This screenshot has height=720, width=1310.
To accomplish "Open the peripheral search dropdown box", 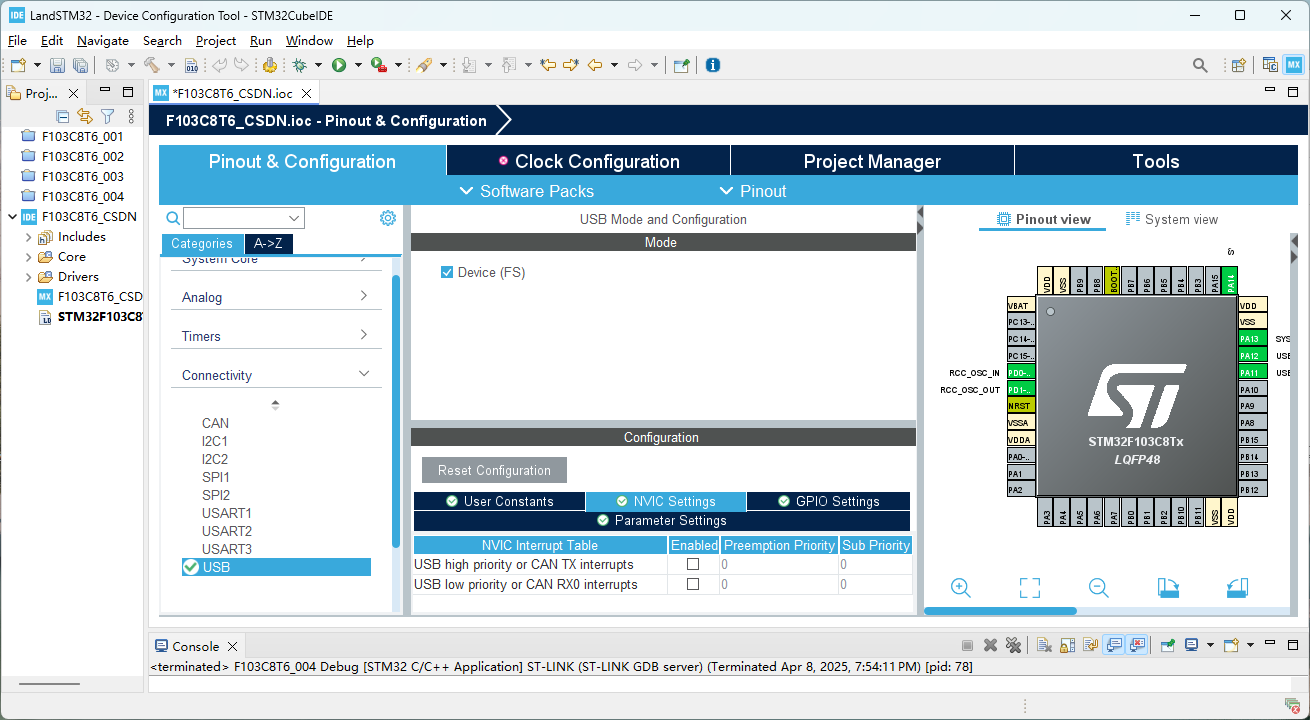I will tap(244, 218).
